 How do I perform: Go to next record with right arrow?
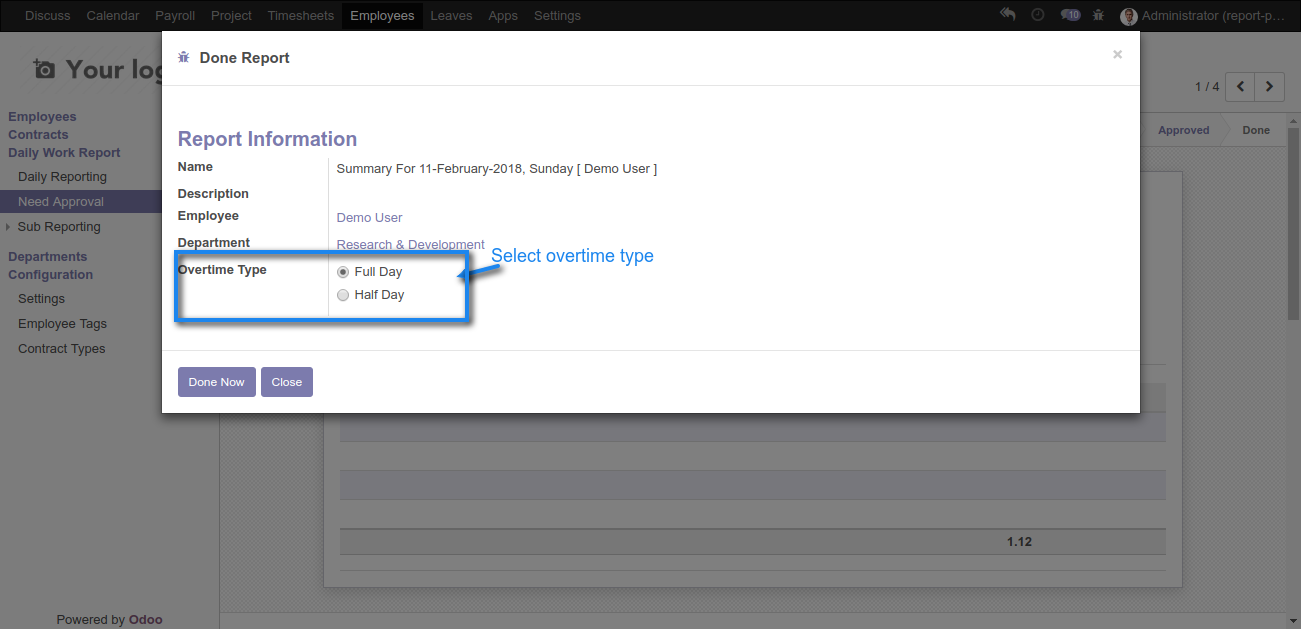pos(1270,87)
